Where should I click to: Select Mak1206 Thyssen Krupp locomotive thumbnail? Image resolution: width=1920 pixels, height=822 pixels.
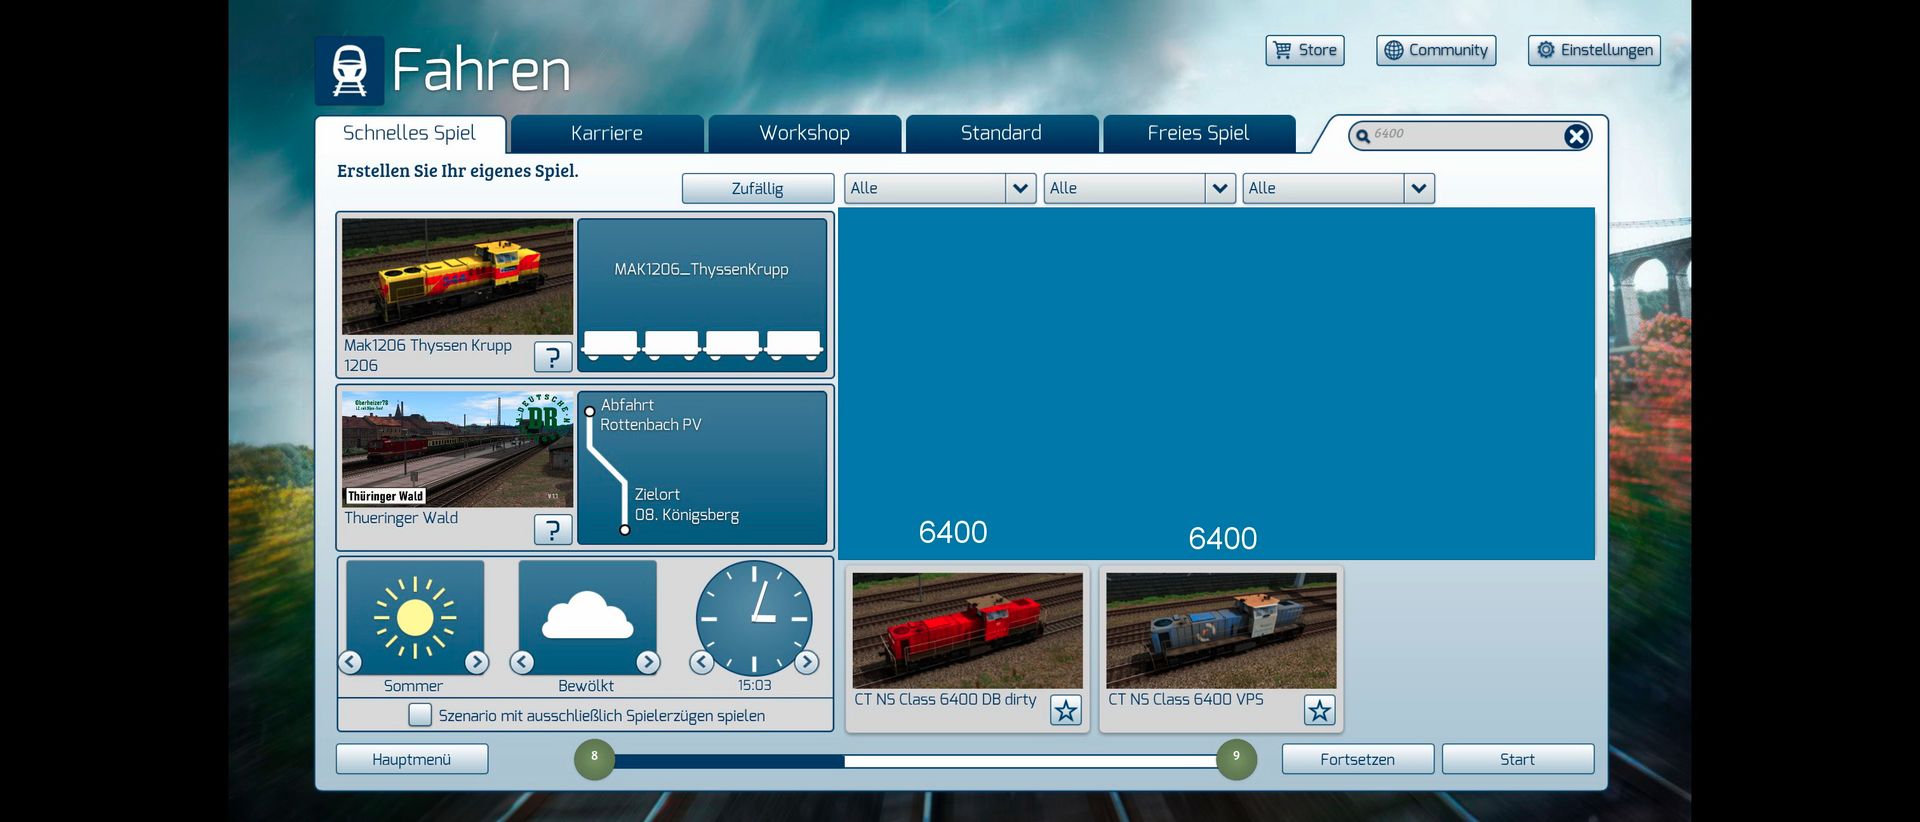(458, 277)
